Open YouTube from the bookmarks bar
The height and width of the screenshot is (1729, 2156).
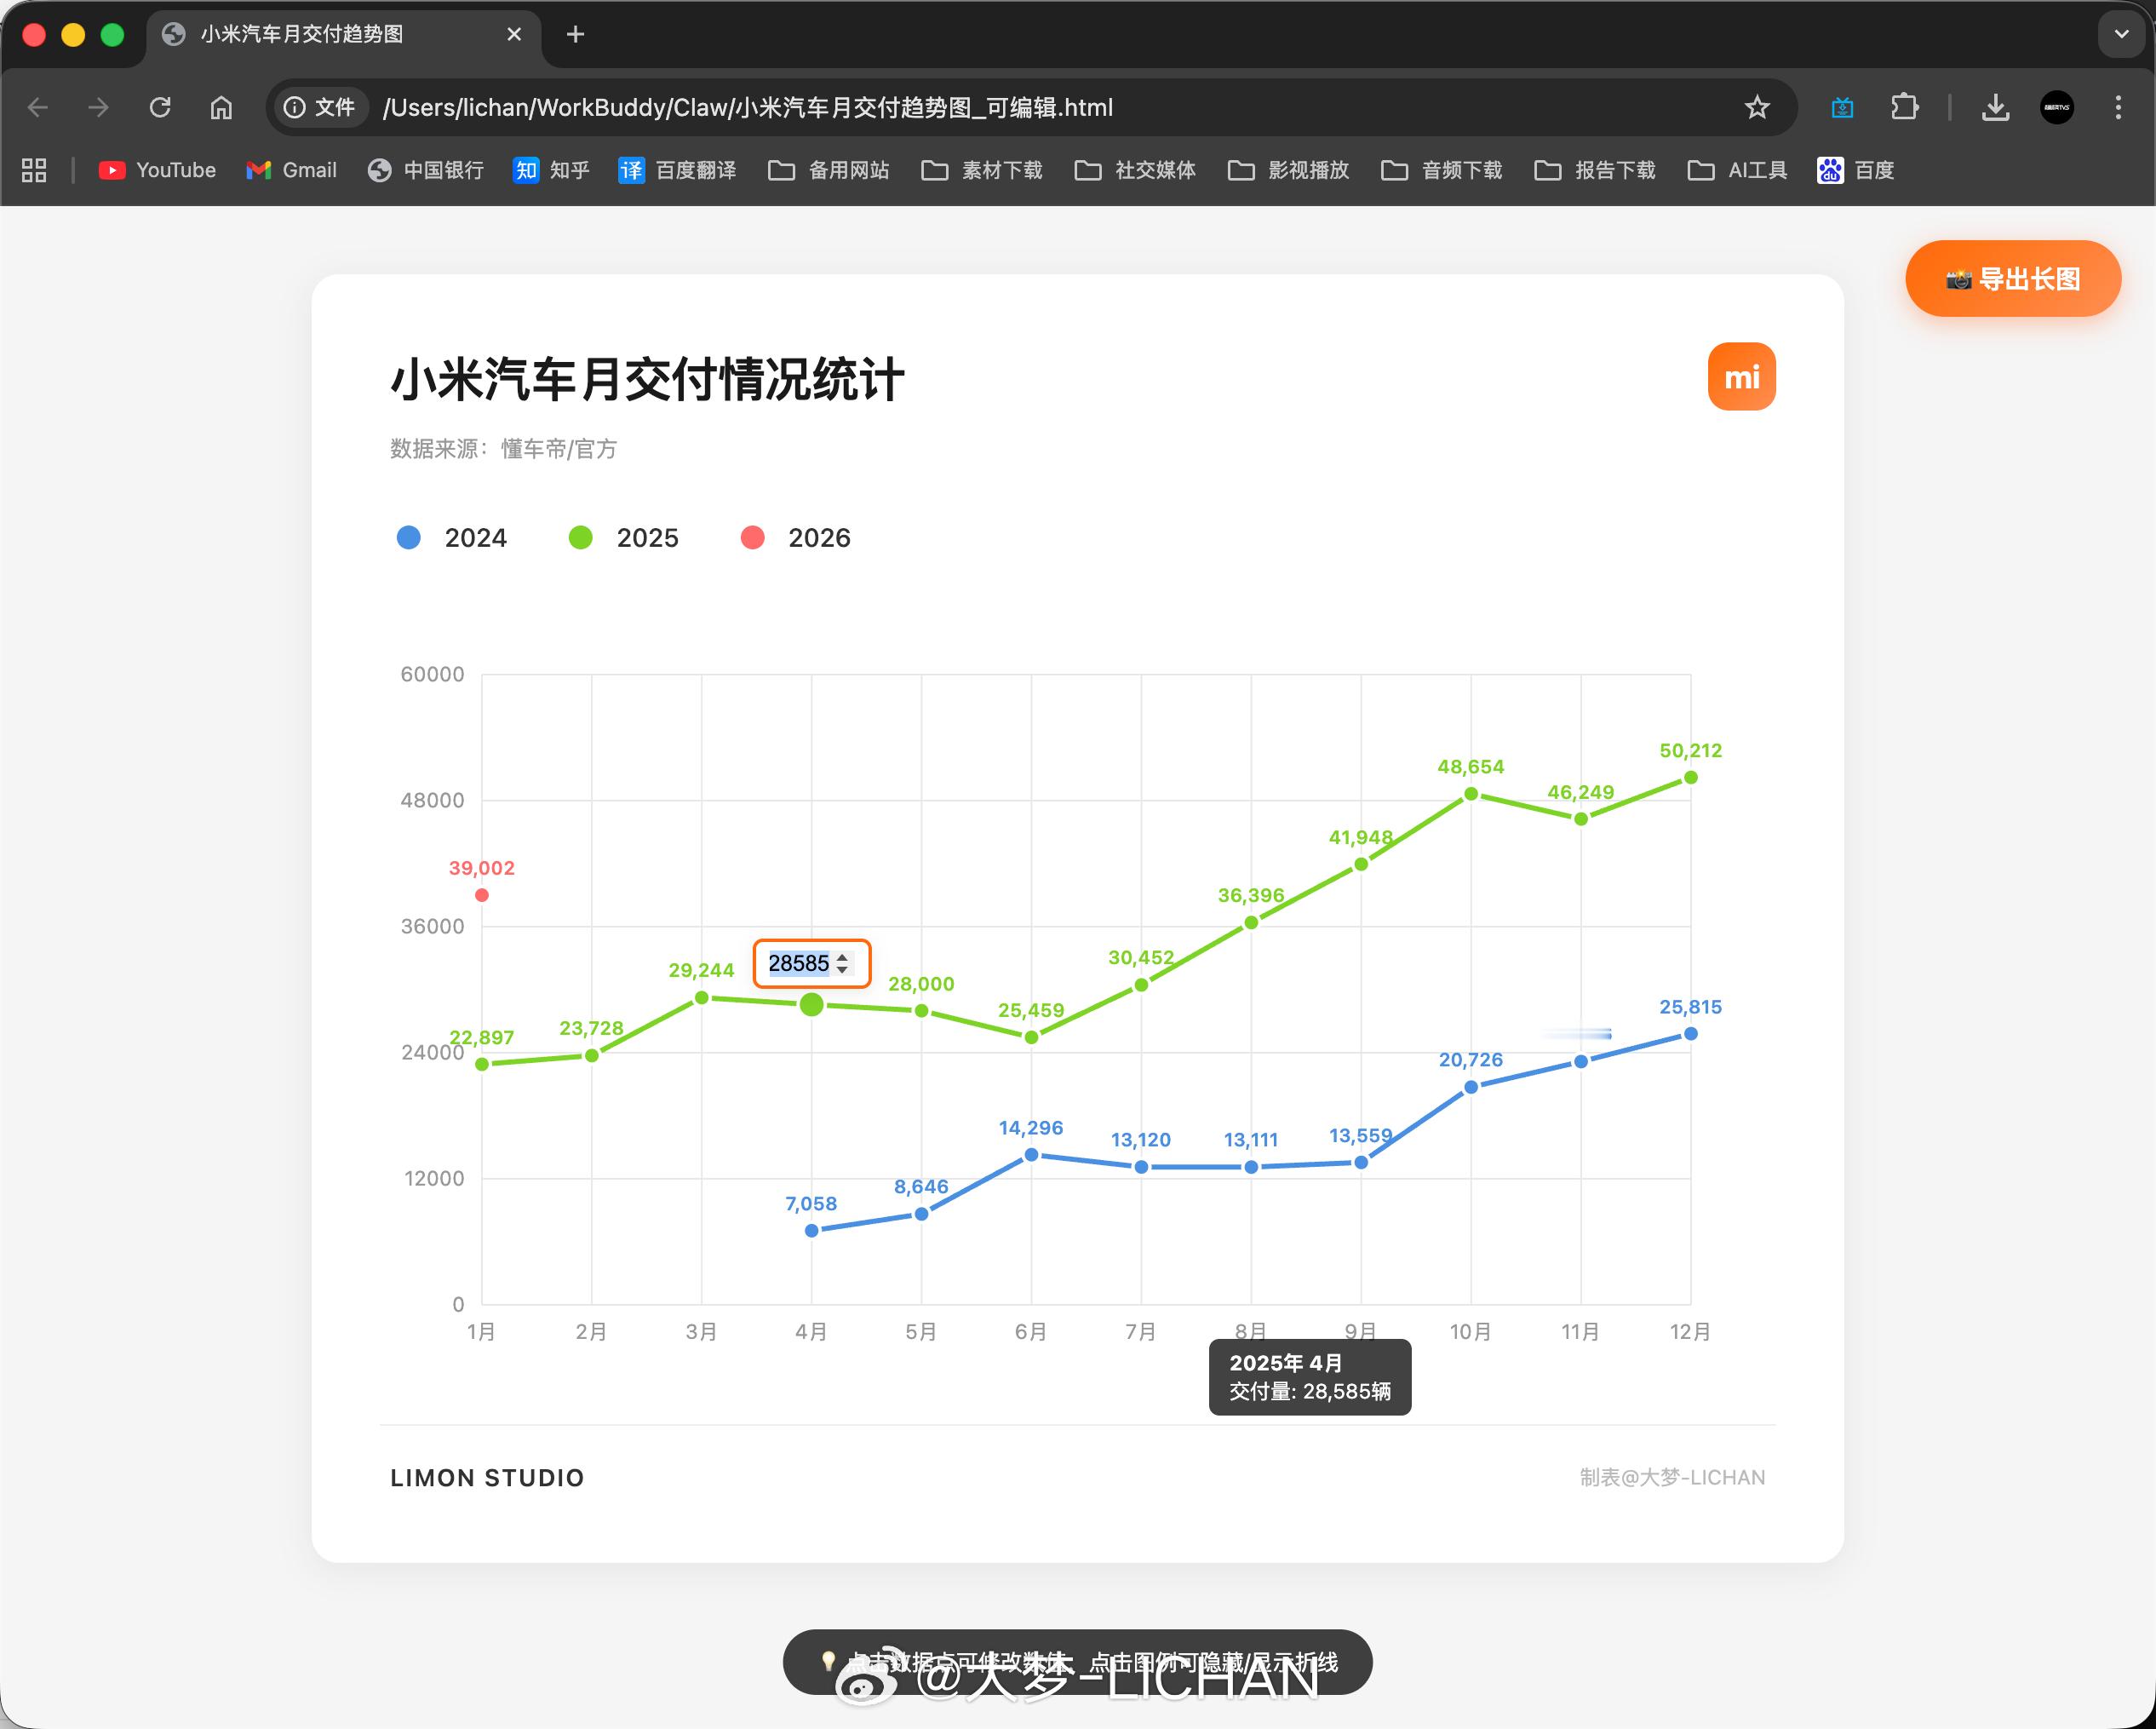coord(156,170)
